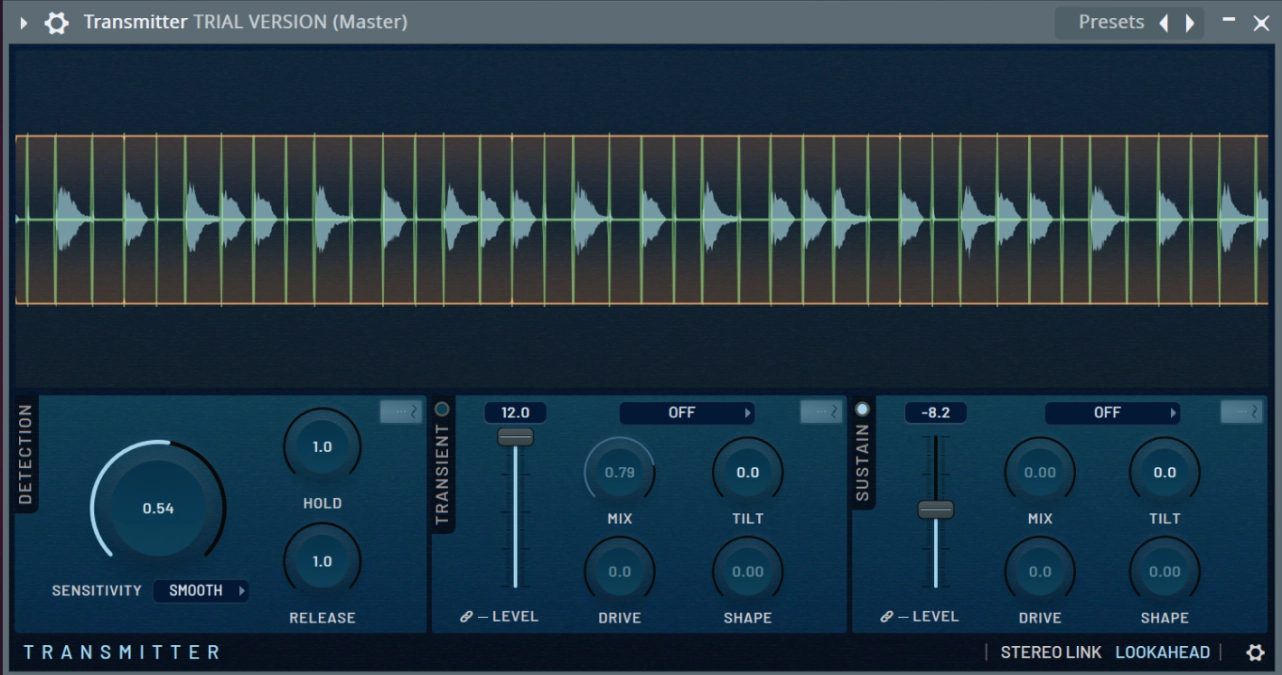This screenshot has width=1282, height=675.
Task: Toggle the LOOKAHEAD option
Action: (x=1162, y=652)
